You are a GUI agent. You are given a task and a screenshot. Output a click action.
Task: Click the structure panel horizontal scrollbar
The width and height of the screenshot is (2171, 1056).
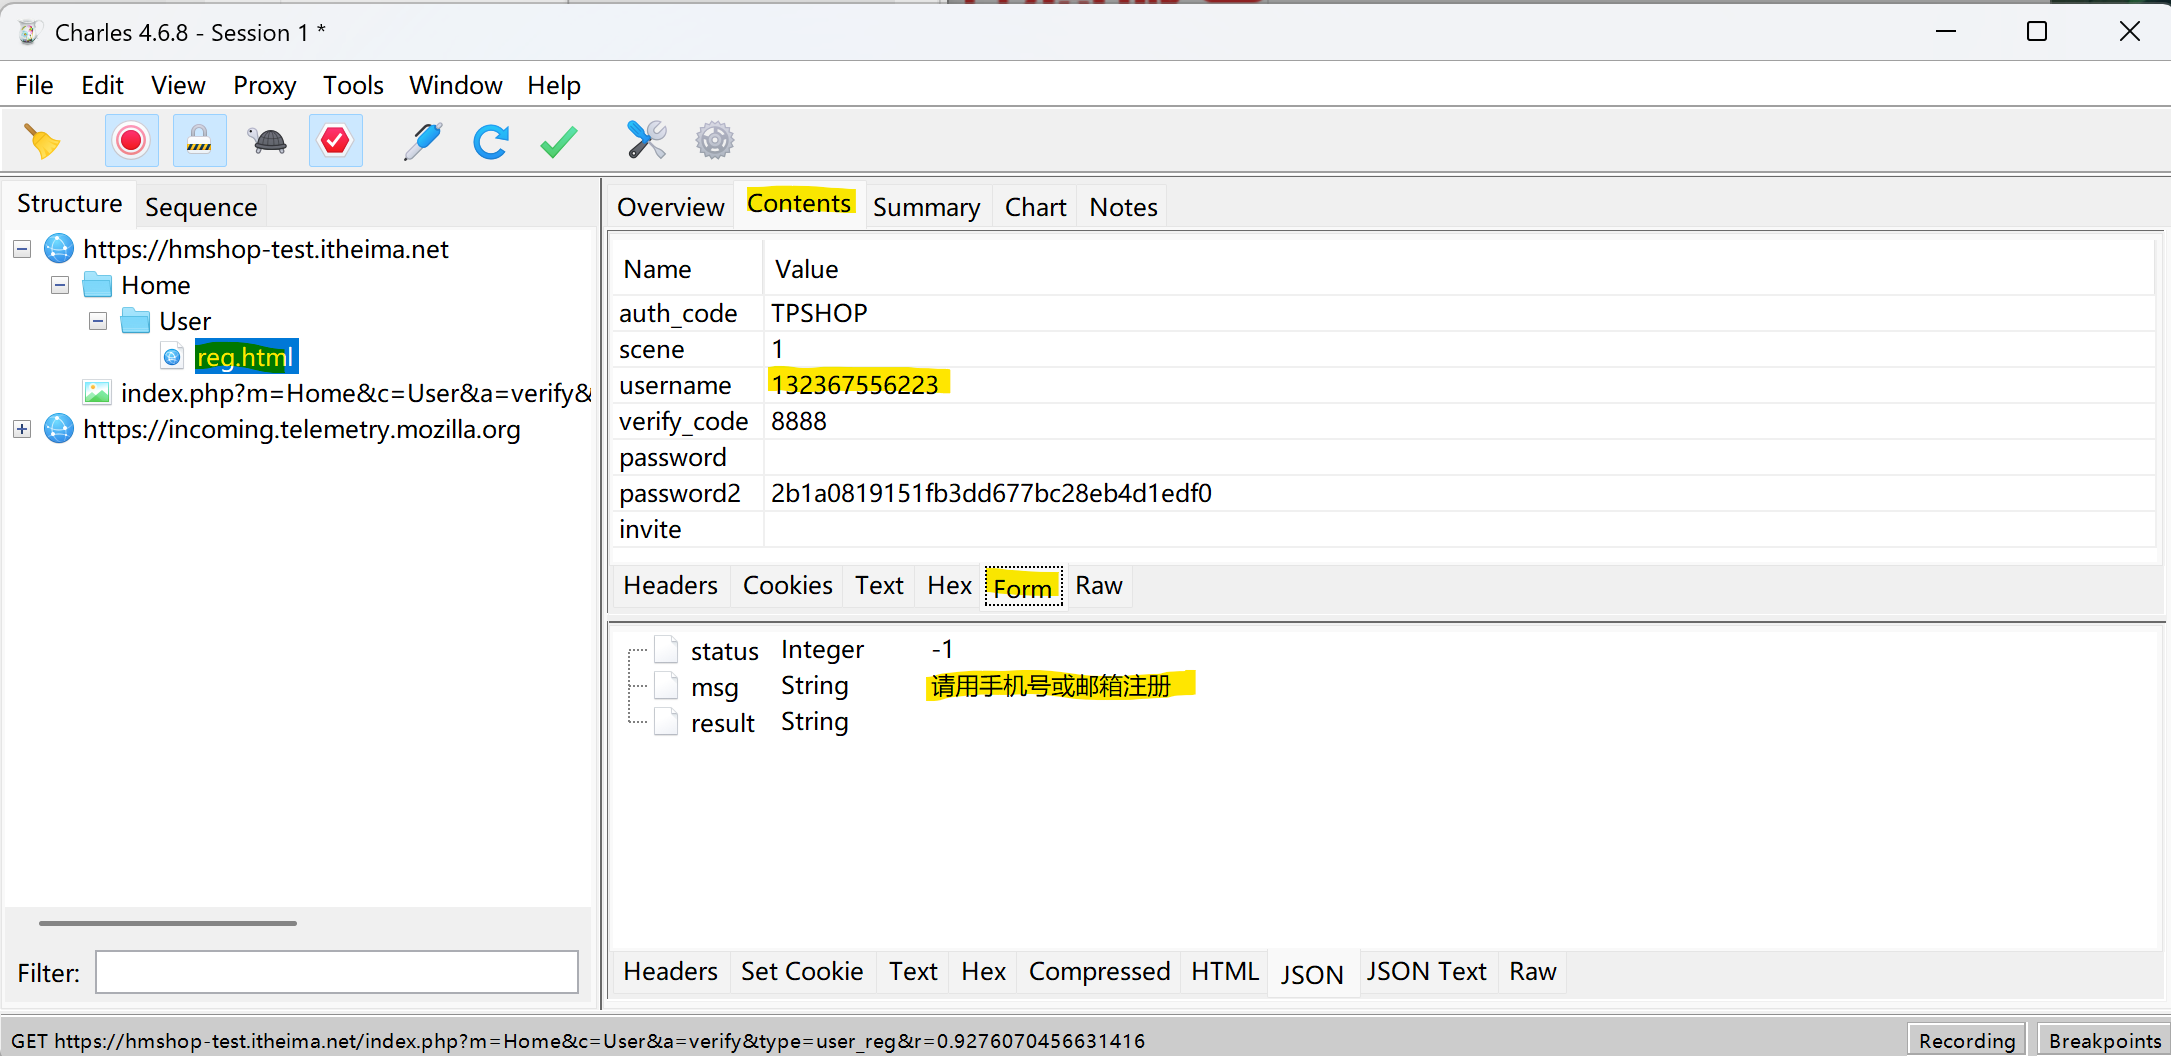[x=168, y=923]
